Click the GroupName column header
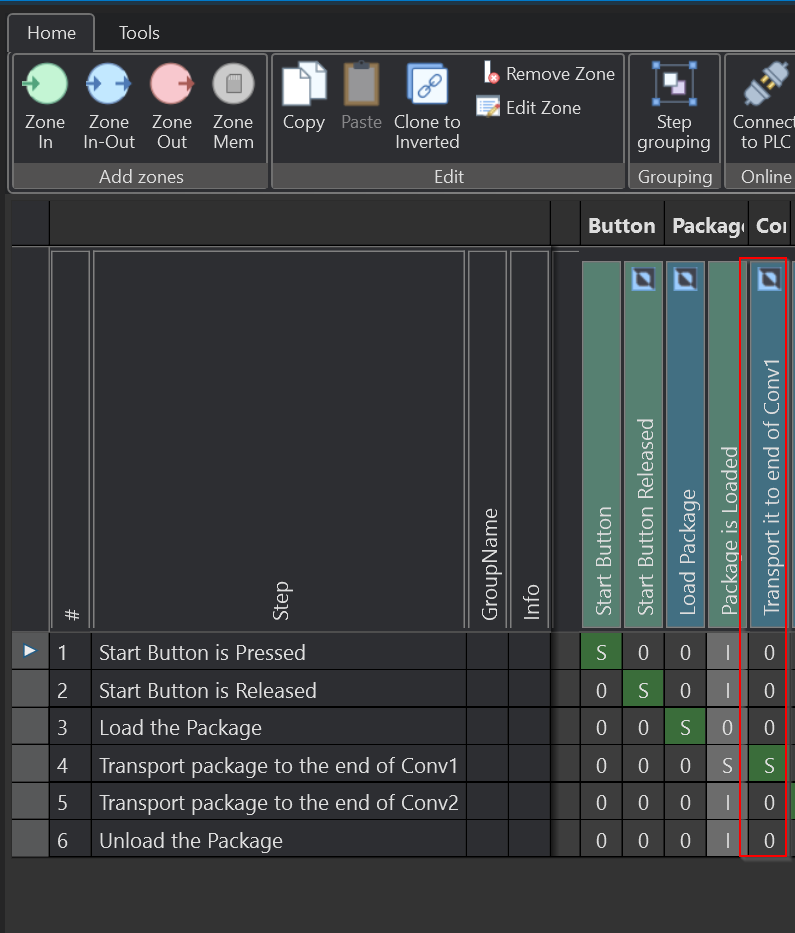795x933 pixels. tap(487, 439)
